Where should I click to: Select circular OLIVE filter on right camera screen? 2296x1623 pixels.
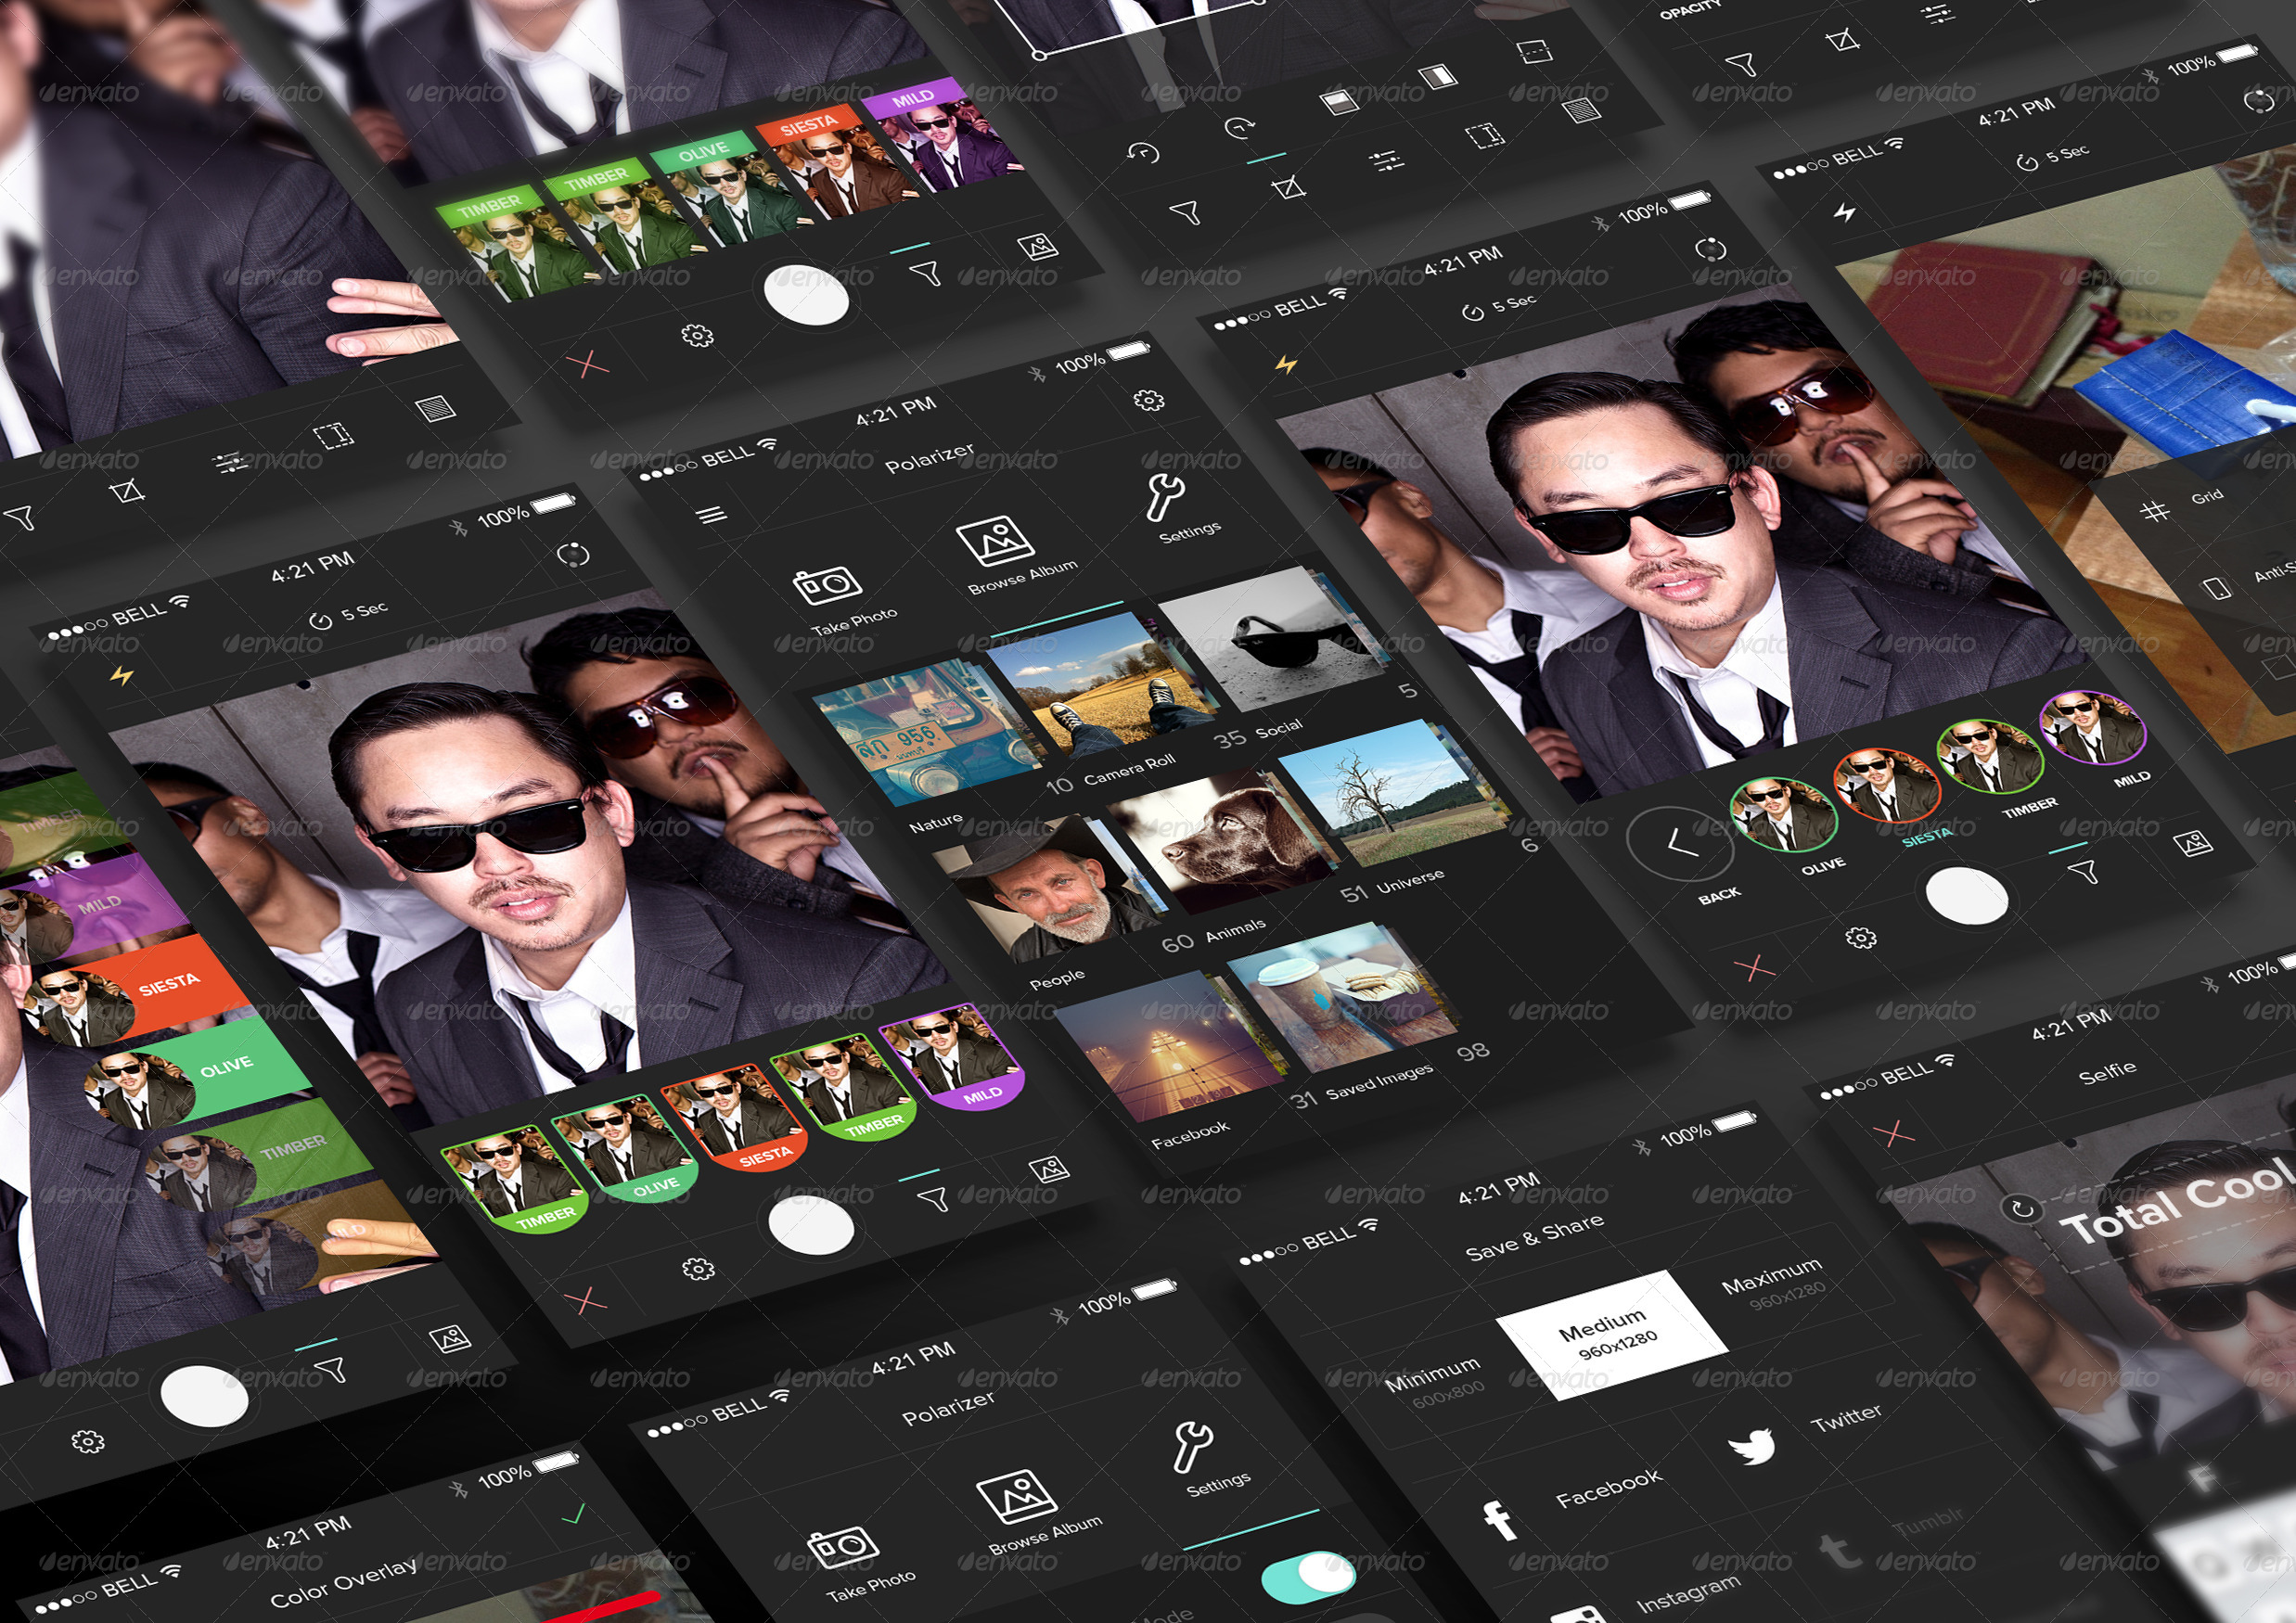[x=1783, y=814]
